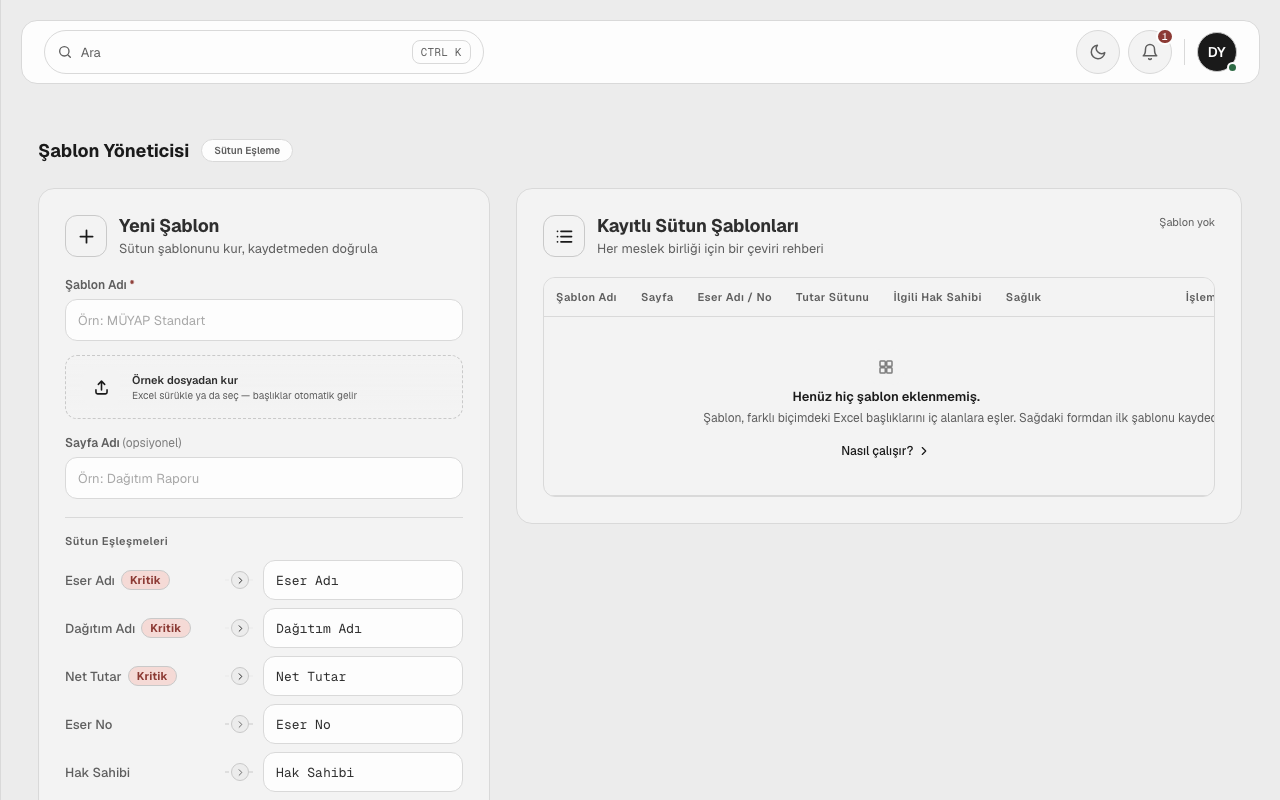Focus the Sayfa Adı input field
Screen dimensions: 1280x800
pyautogui.click(x=264, y=478)
